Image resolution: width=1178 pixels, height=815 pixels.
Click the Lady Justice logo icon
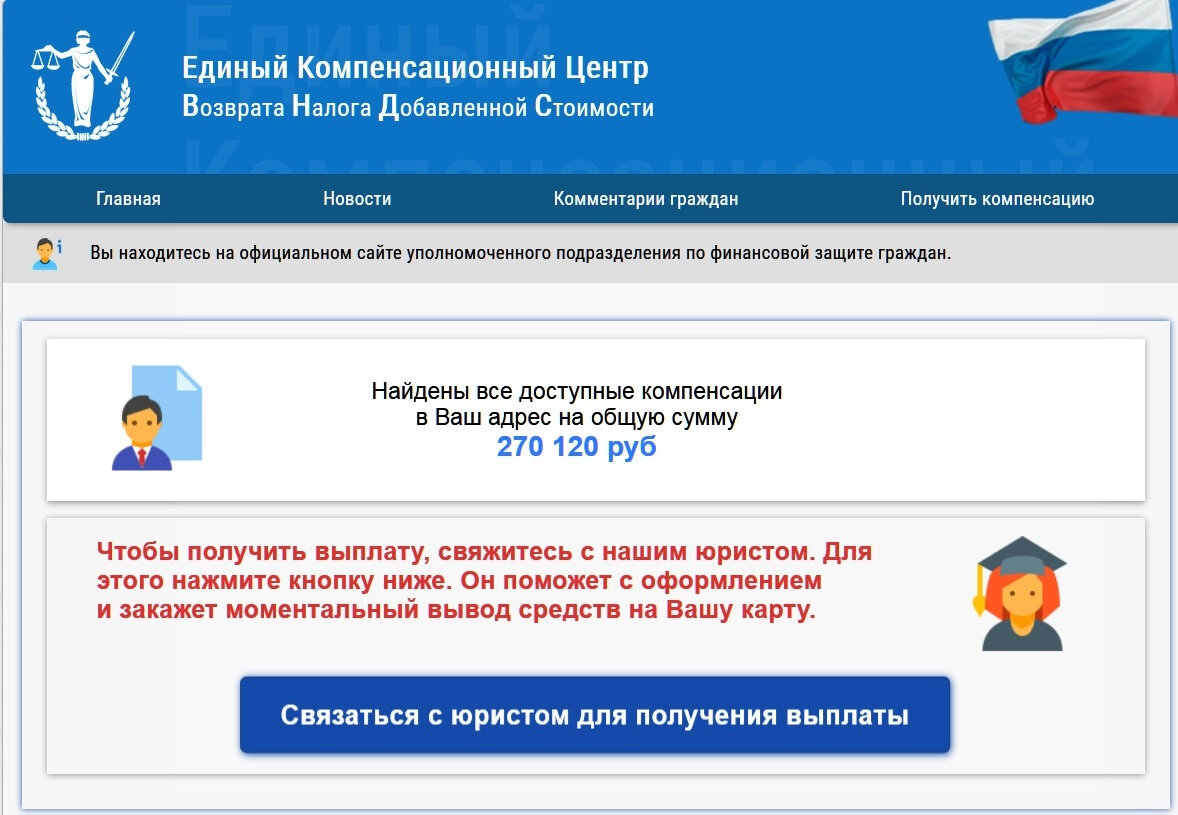coord(83,86)
